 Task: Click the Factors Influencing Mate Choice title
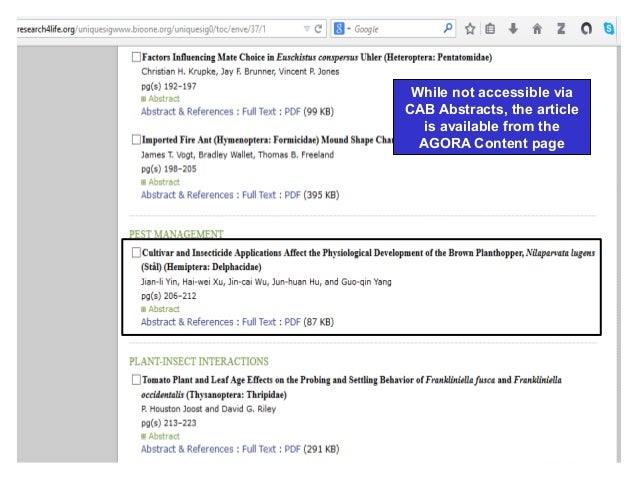317,57
